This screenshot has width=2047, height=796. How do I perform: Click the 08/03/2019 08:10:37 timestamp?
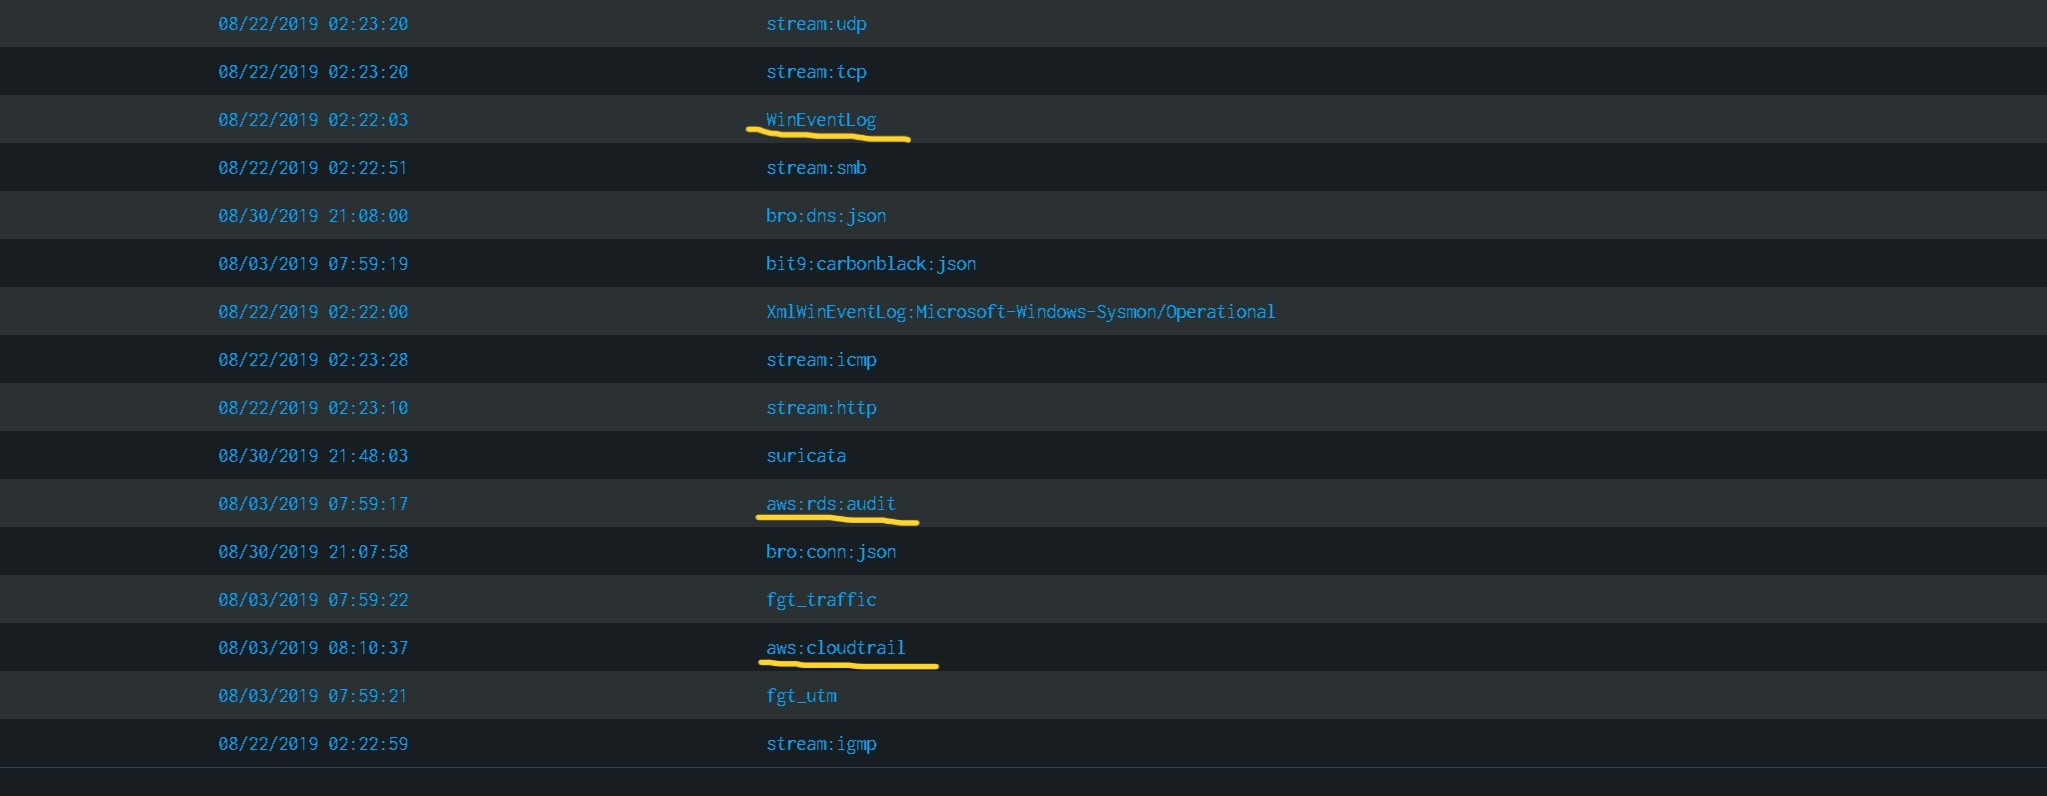[313, 648]
